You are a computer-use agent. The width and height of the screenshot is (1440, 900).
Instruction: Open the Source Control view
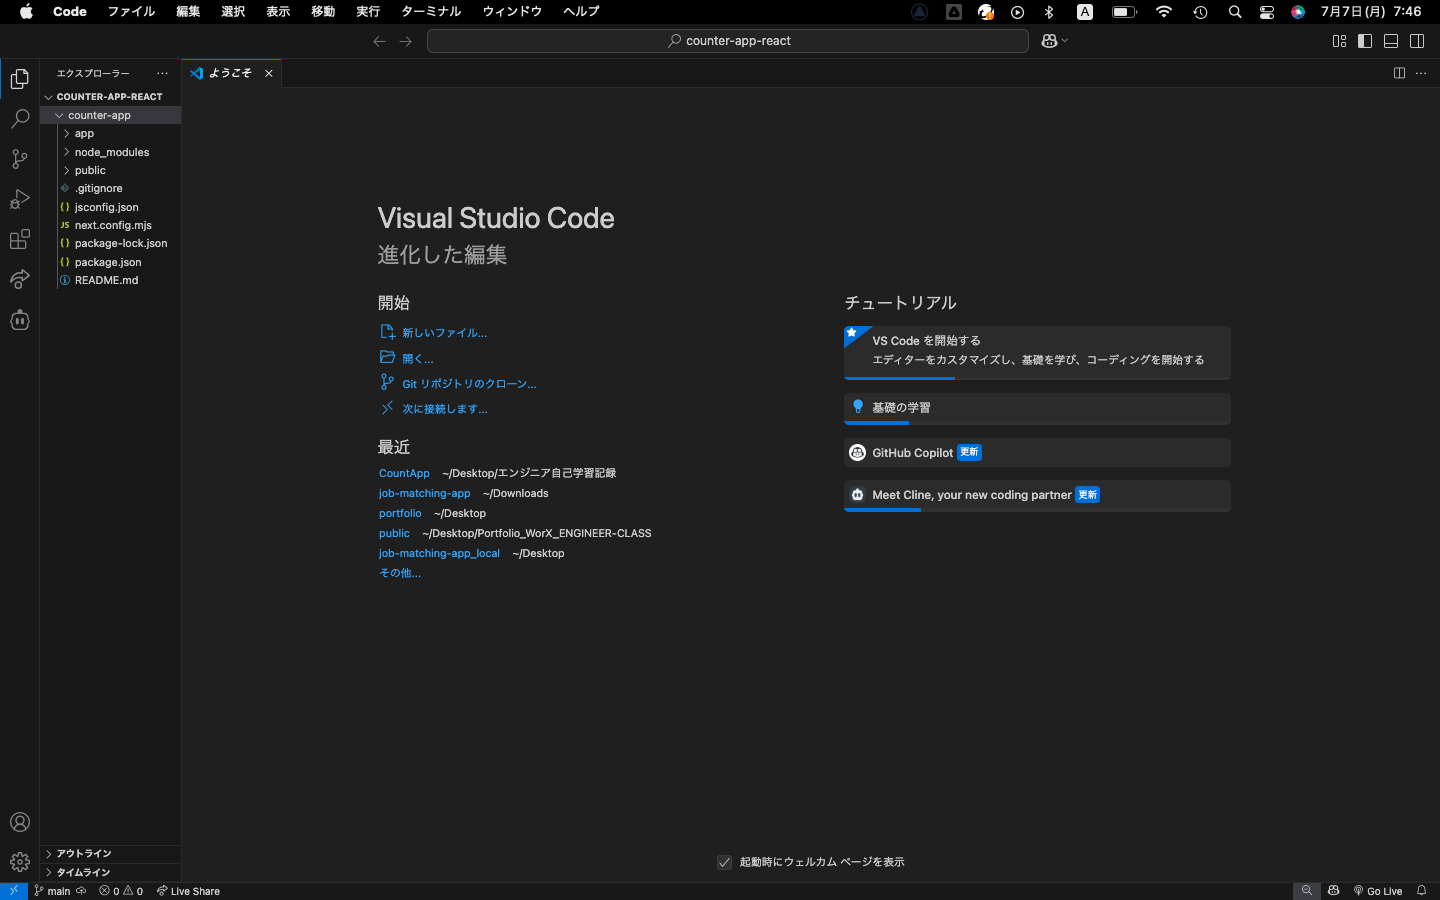click(x=20, y=159)
